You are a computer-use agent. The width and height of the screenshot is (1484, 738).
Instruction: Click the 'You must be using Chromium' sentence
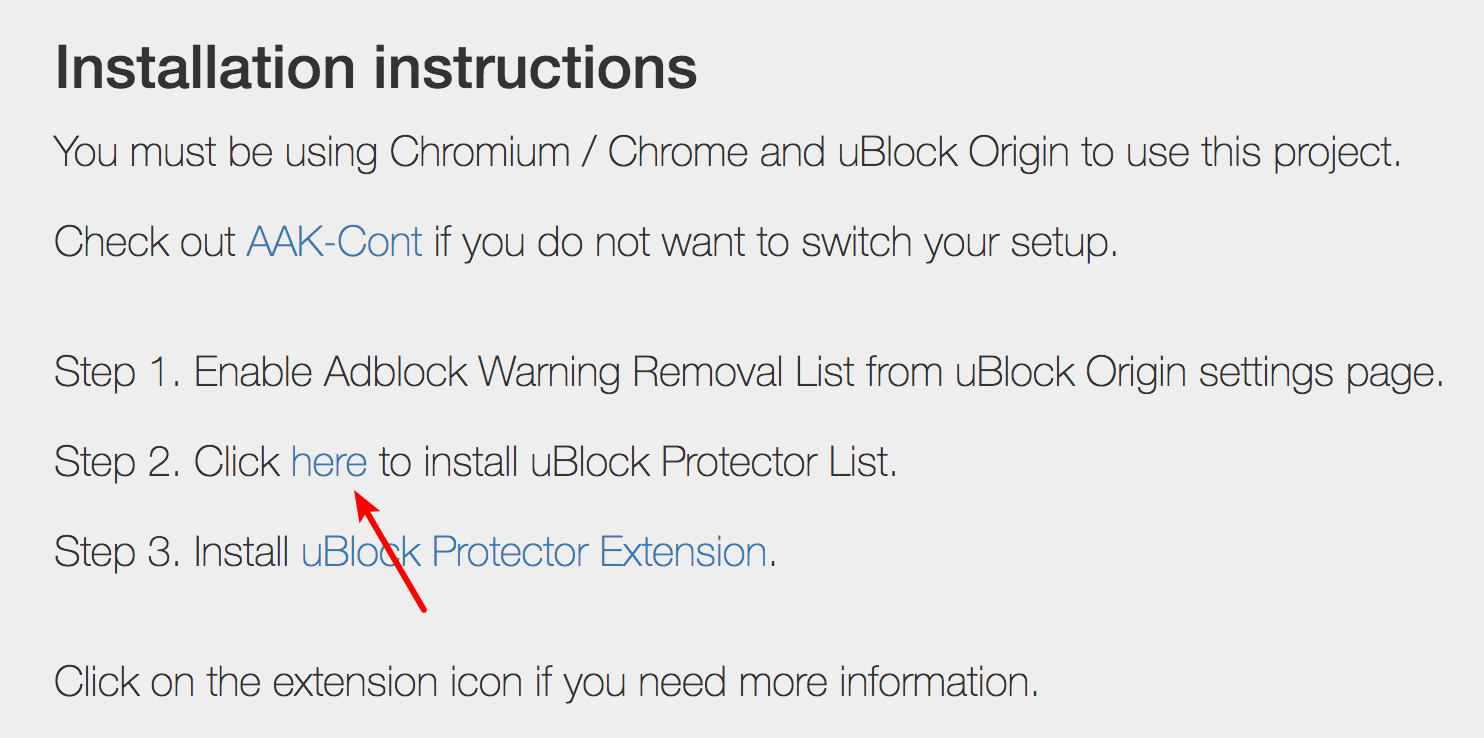[727, 152]
